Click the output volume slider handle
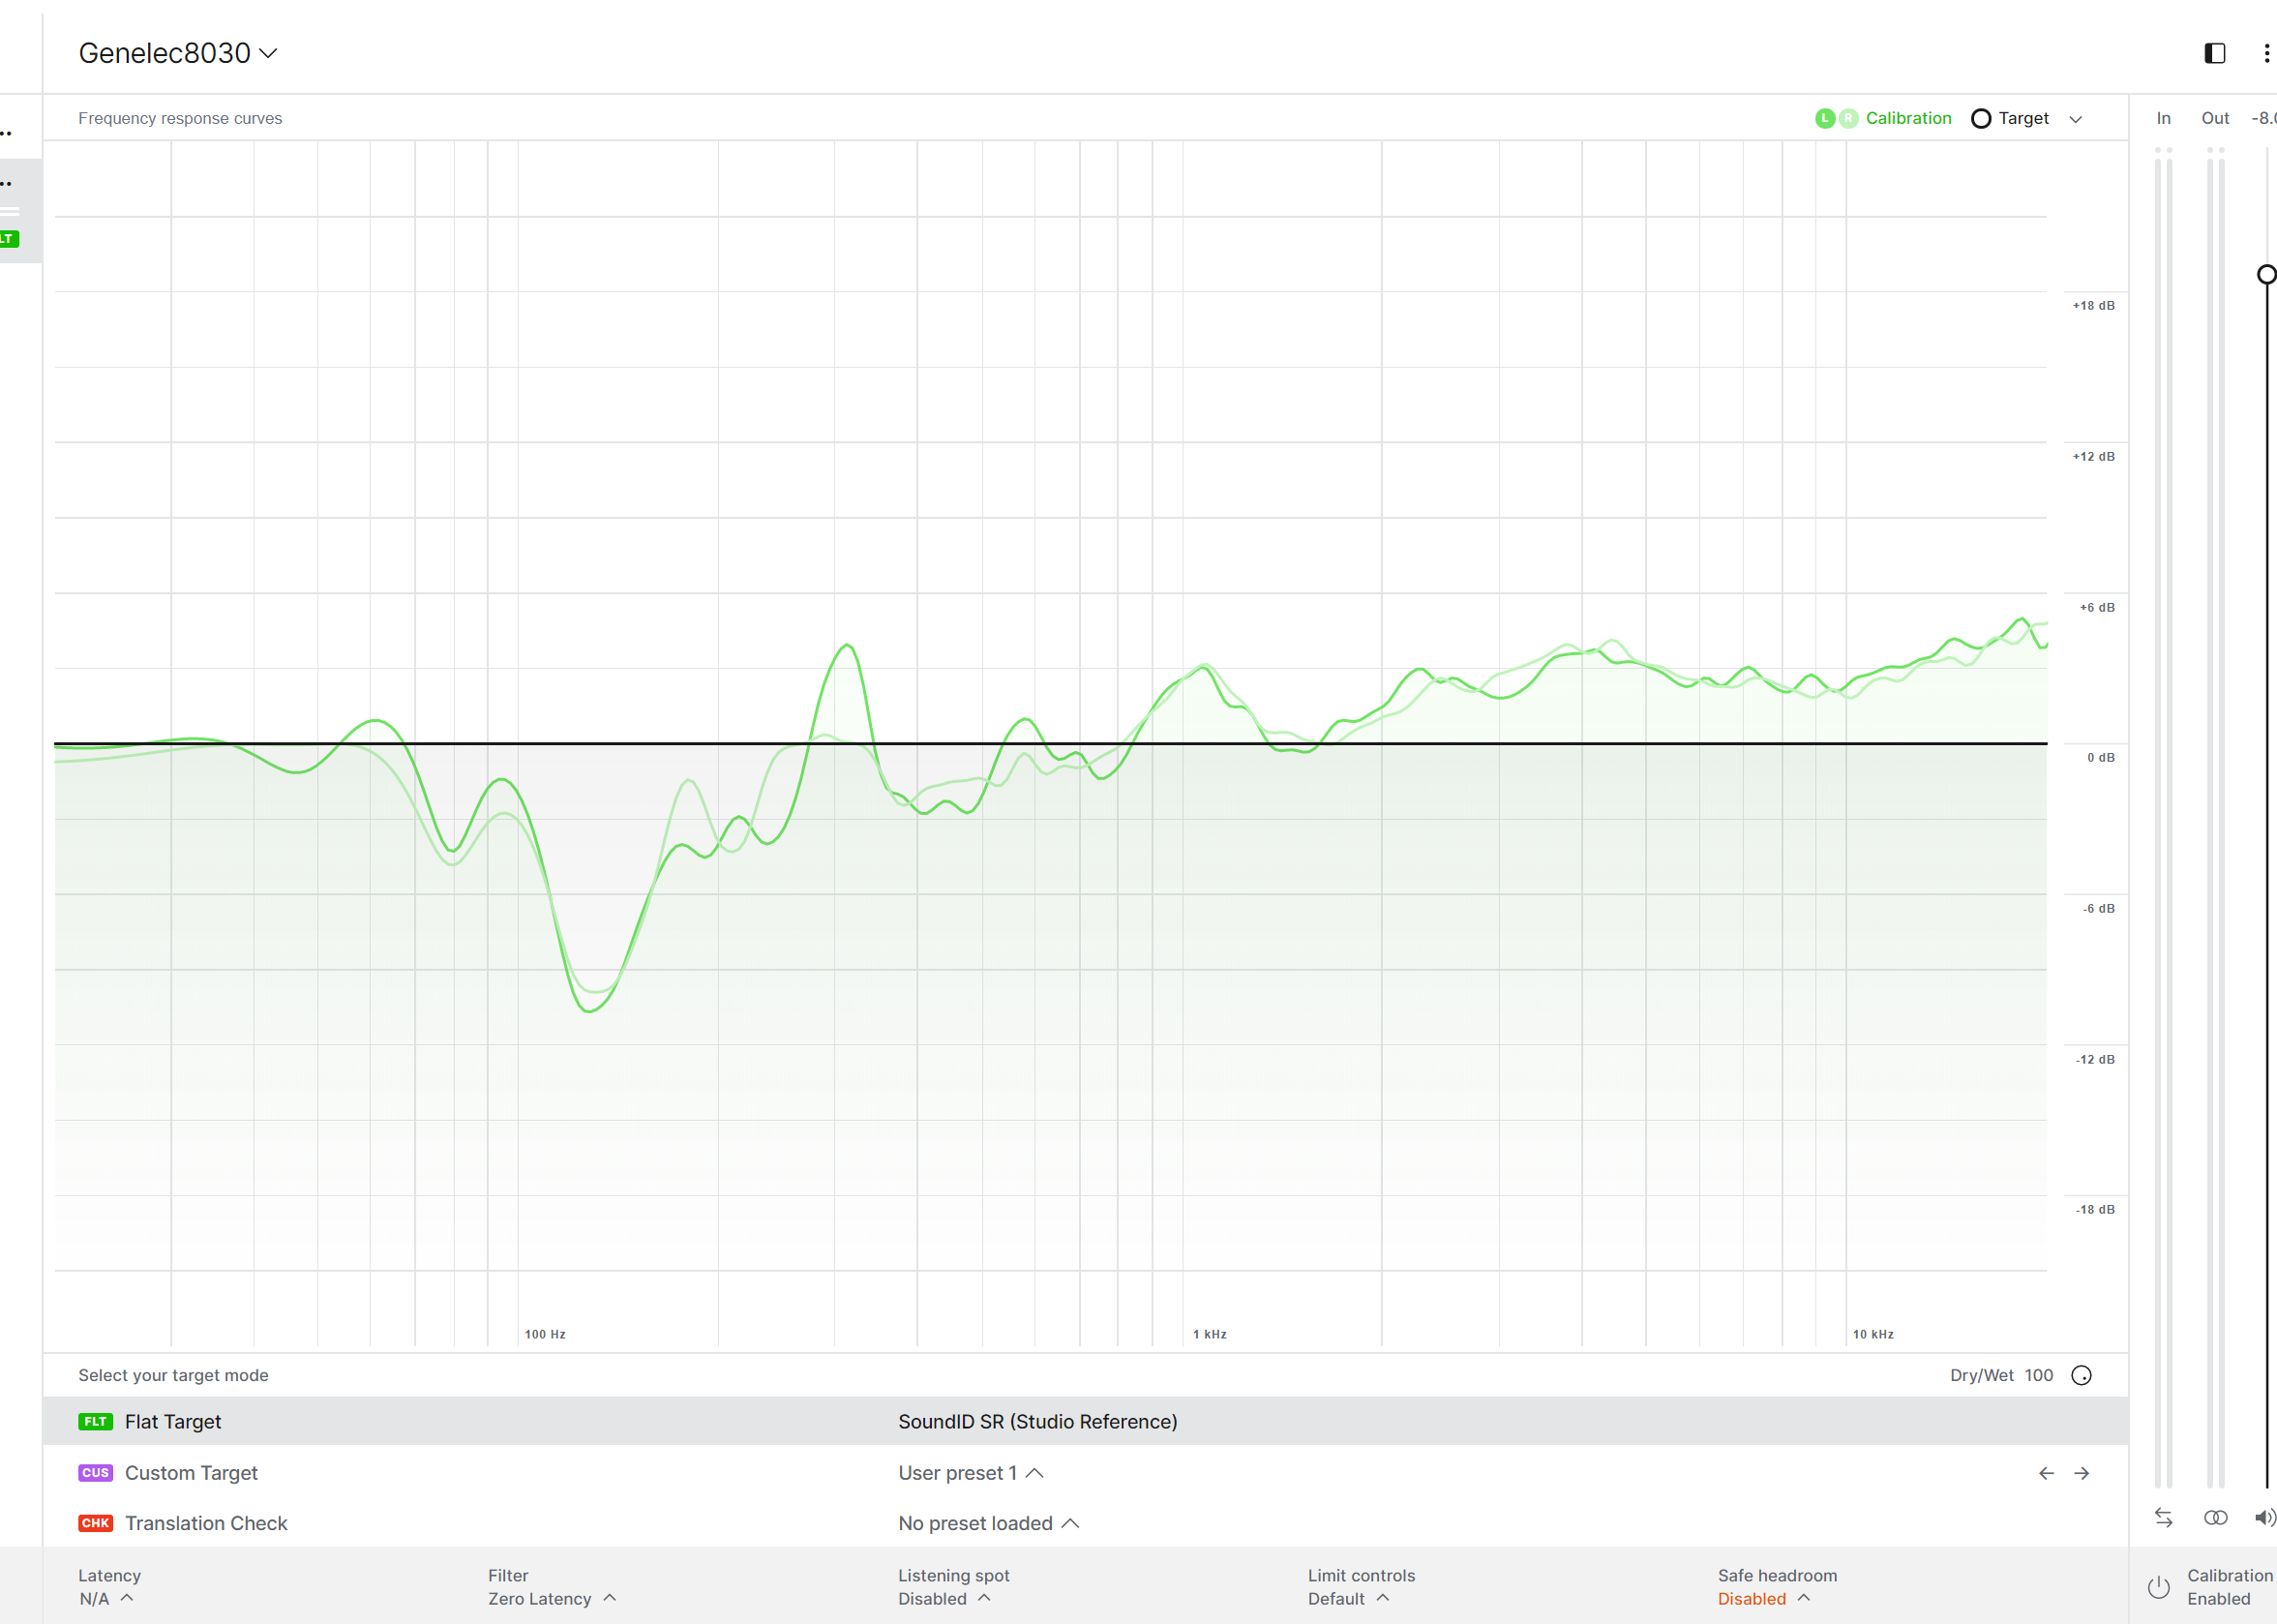The width and height of the screenshot is (2277, 1624). click(2267, 274)
